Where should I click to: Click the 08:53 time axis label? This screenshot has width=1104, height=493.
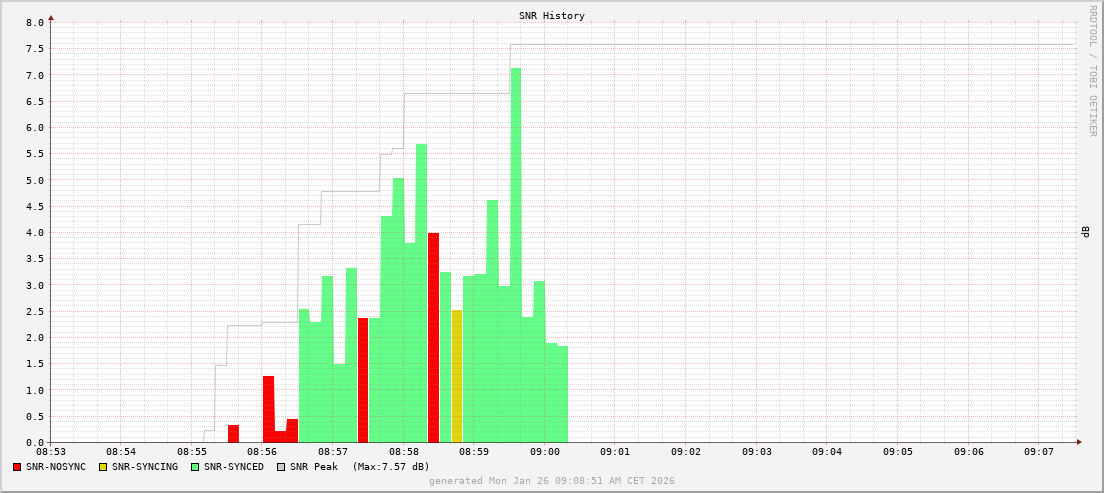coord(50,452)
